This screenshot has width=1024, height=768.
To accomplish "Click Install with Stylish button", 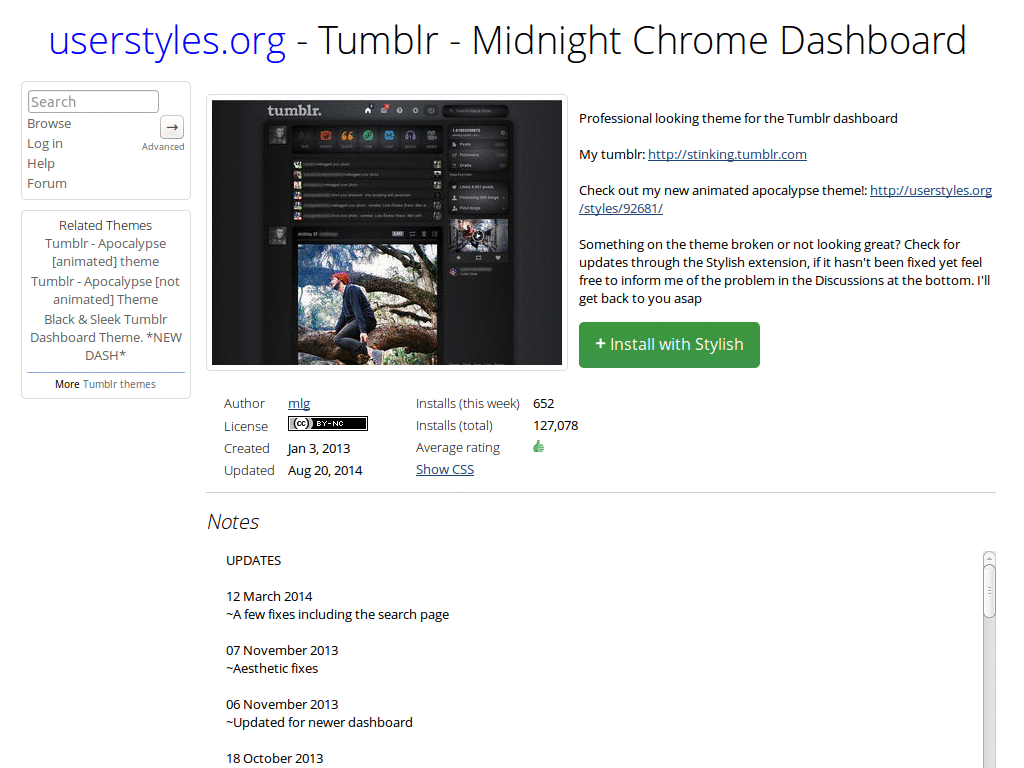I will click(x=669, y=345).
